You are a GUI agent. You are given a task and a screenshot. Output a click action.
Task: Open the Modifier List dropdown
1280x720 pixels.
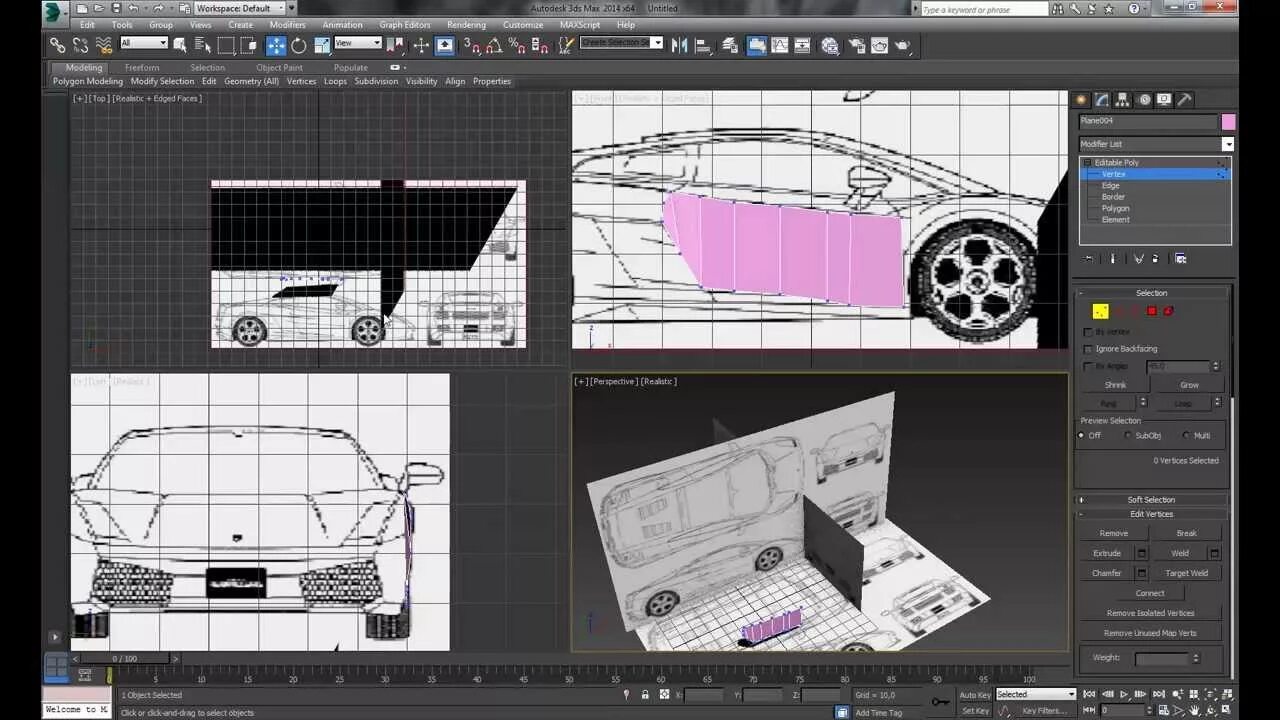[1227, 144]
